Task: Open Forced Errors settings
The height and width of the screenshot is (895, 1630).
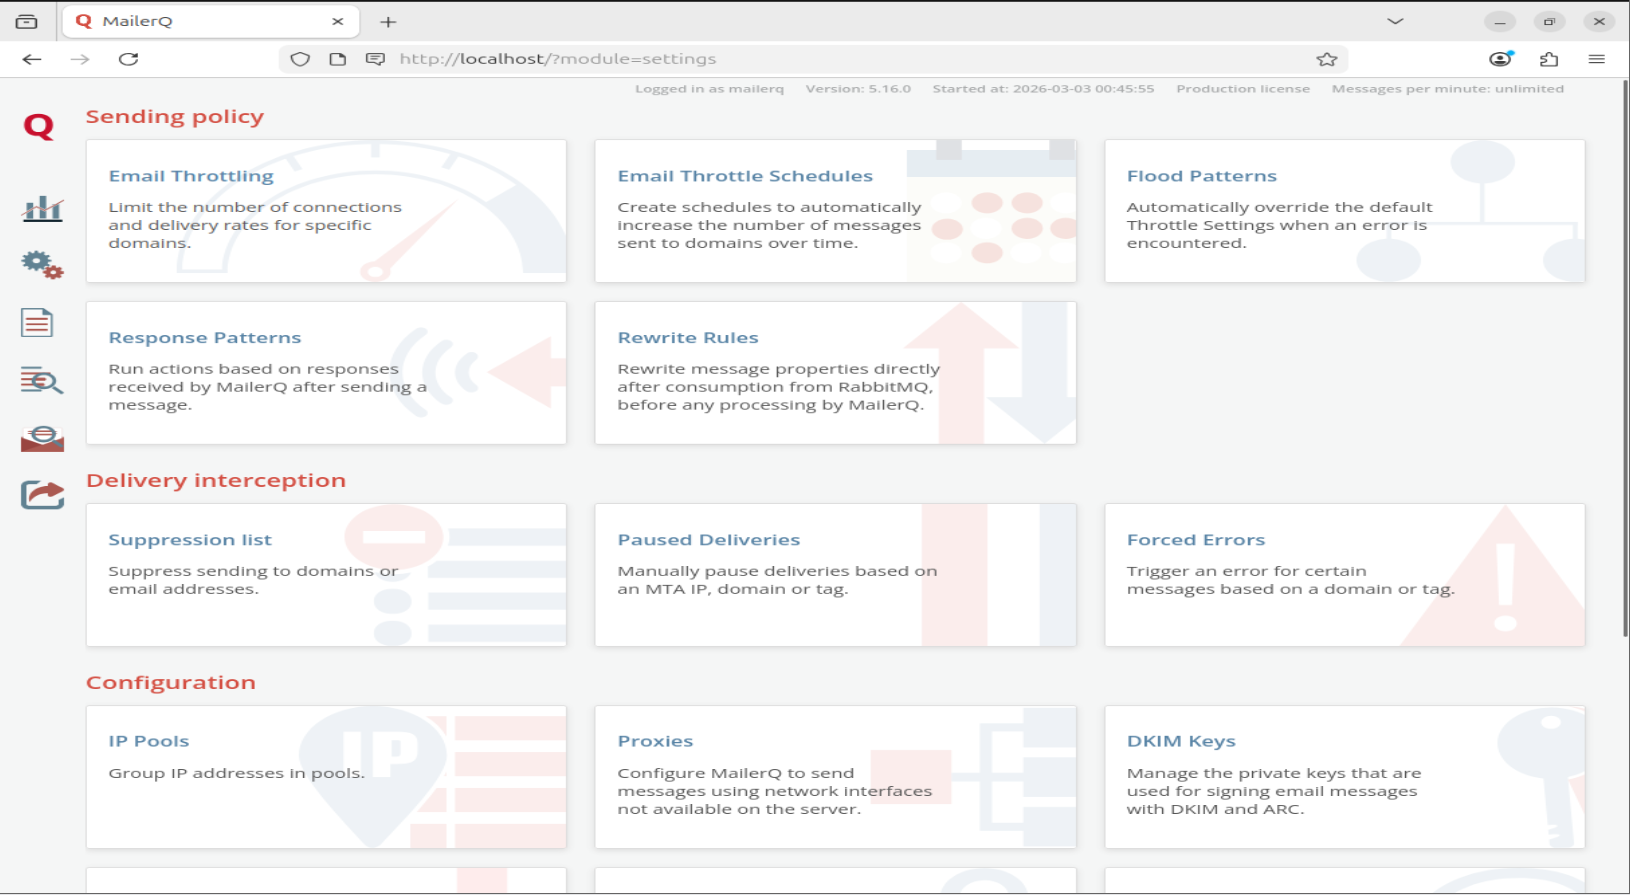Action: pos(1345,575)
